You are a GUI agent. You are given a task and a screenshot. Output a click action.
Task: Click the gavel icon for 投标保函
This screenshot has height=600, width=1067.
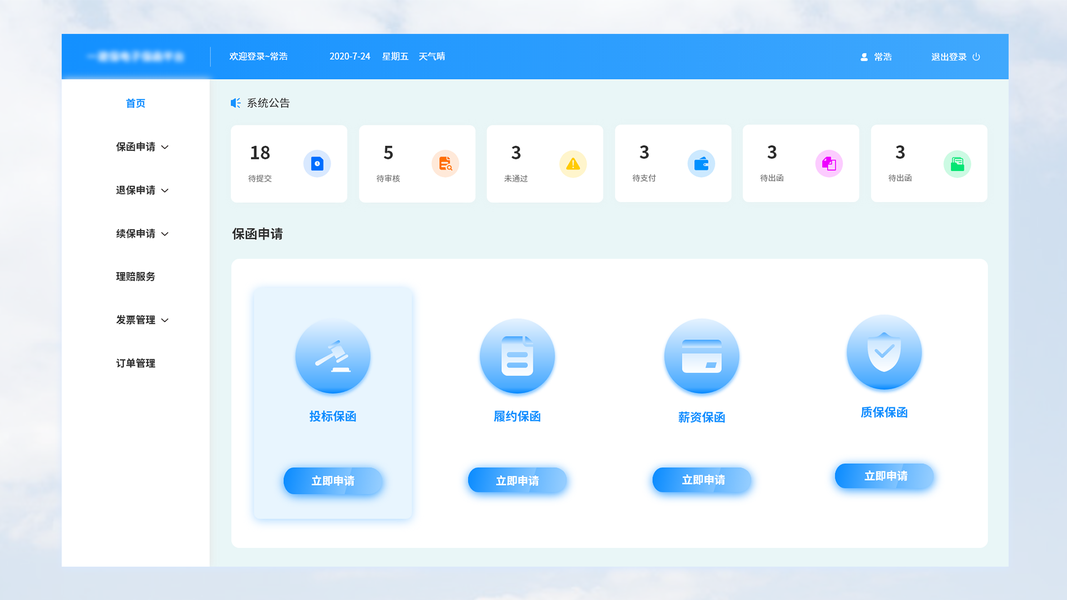(x=333, y=356)
